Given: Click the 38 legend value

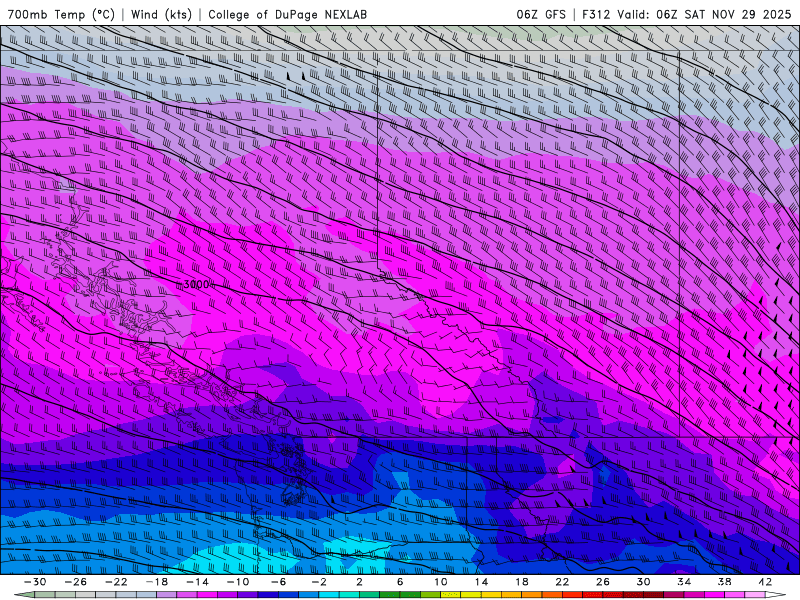Looking at the screenshot, I should point(724,582).
